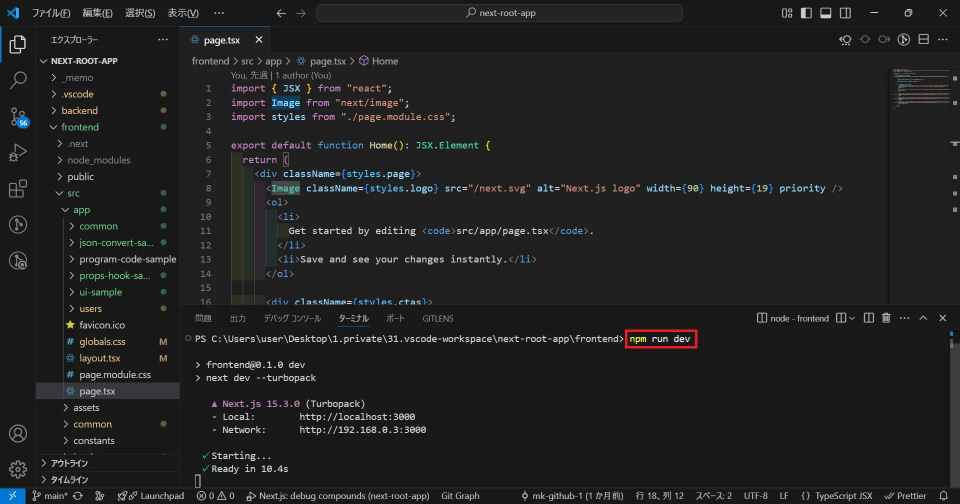Split the terminal
The image size is (960, 504).
coord(869,318)
